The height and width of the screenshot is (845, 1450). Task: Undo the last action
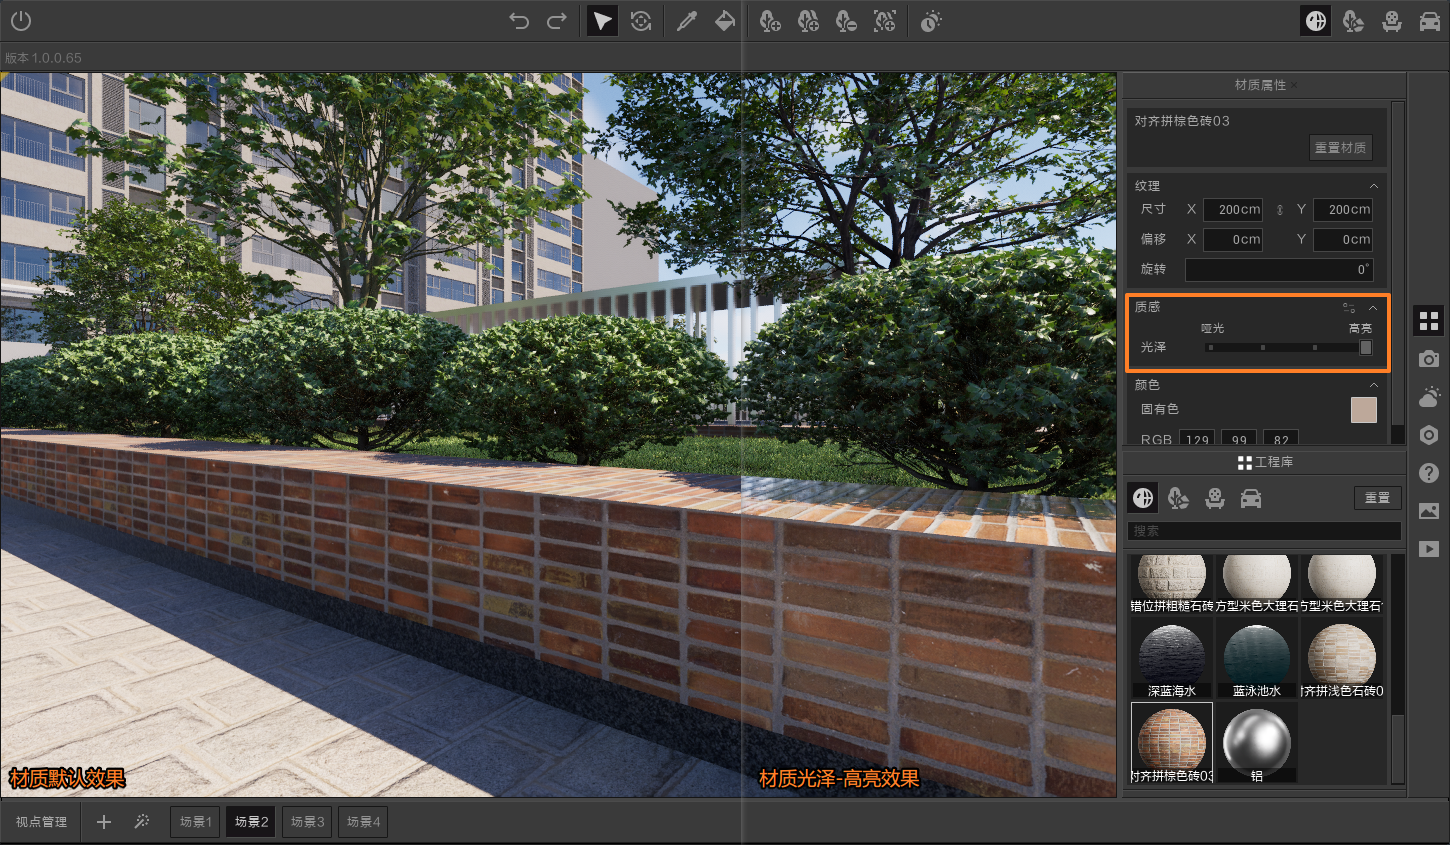coord(519,21)
